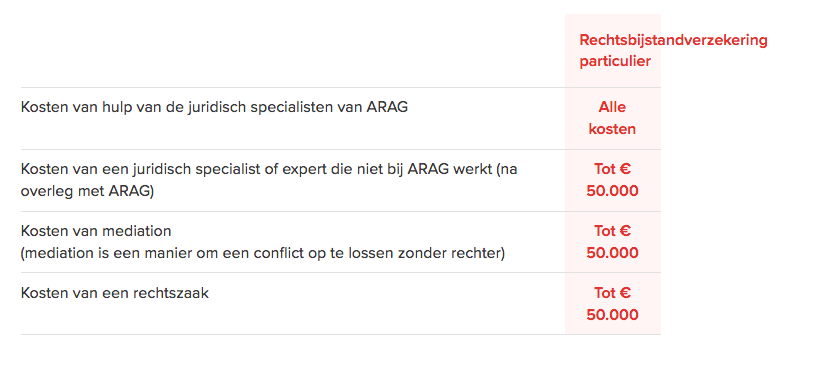Click the Rechtsbijstandverzekering particulier column header
Viewport: 816px width, 374px height.
click(x=673, y=50)
